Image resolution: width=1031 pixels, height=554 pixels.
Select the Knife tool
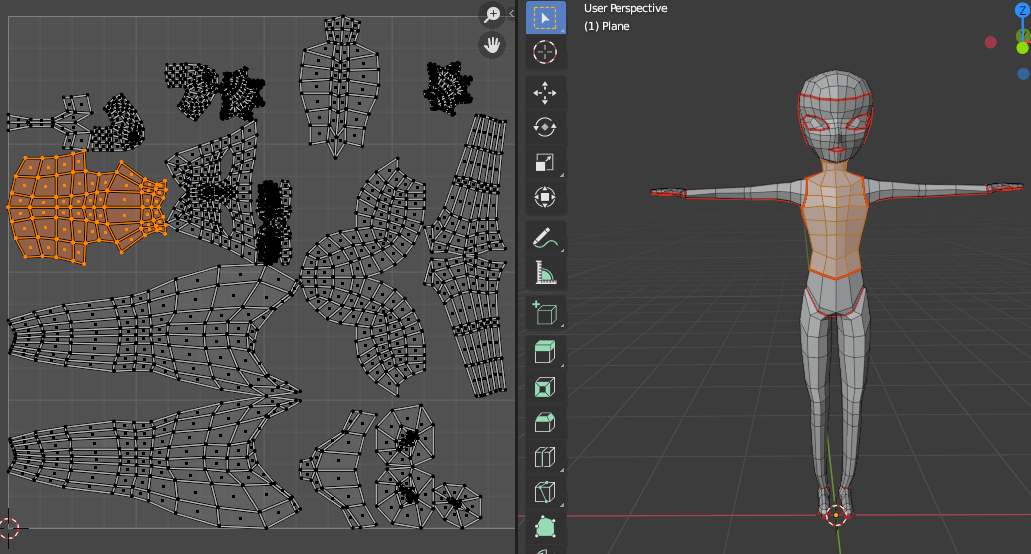545,492
